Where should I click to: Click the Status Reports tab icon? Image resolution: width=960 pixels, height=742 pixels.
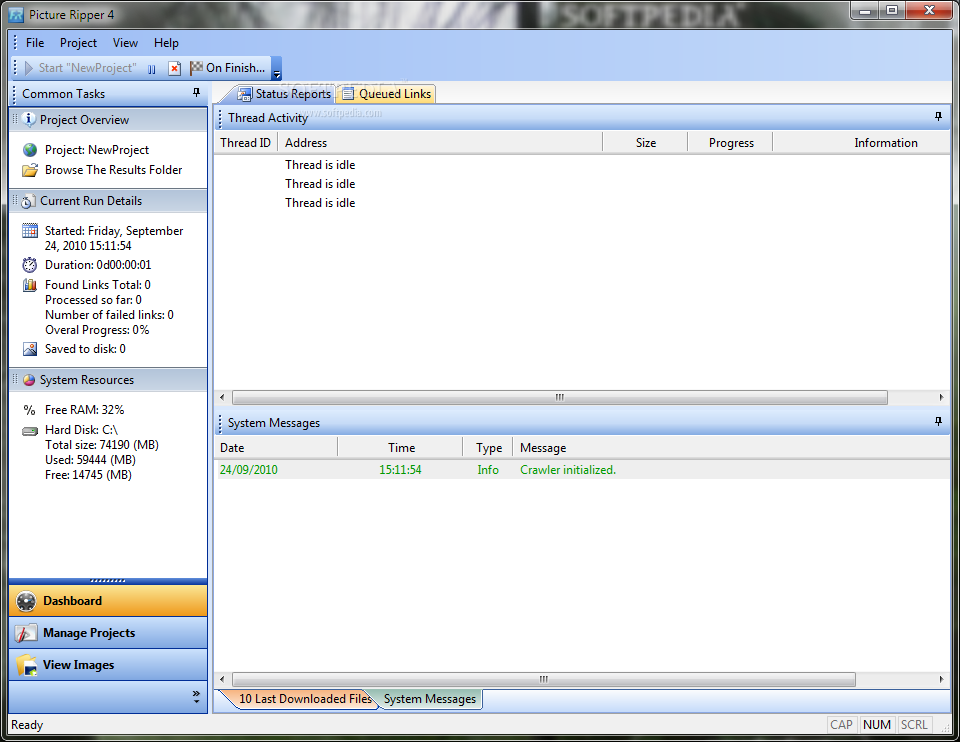pos(245,94)
